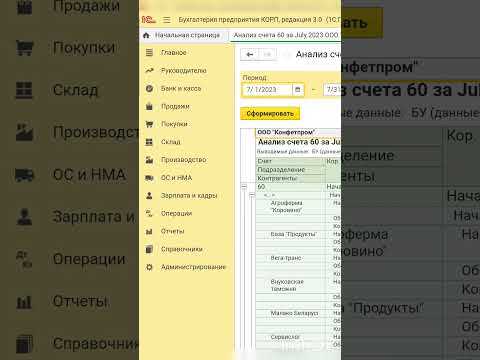Viewport: 480px width, 360px height.
Task: Select the Счет column header cell
Action: click(x=290, y=161)
